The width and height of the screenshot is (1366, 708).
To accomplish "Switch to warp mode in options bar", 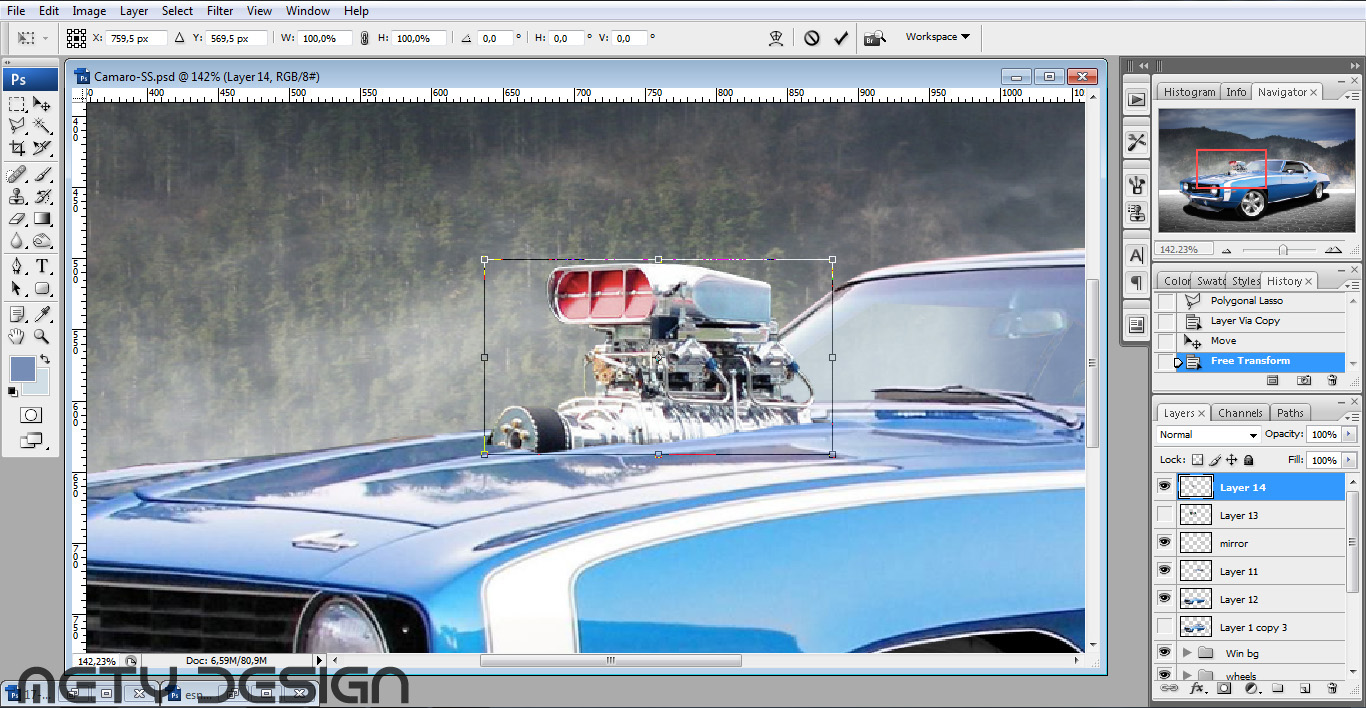I will [775, 38].
